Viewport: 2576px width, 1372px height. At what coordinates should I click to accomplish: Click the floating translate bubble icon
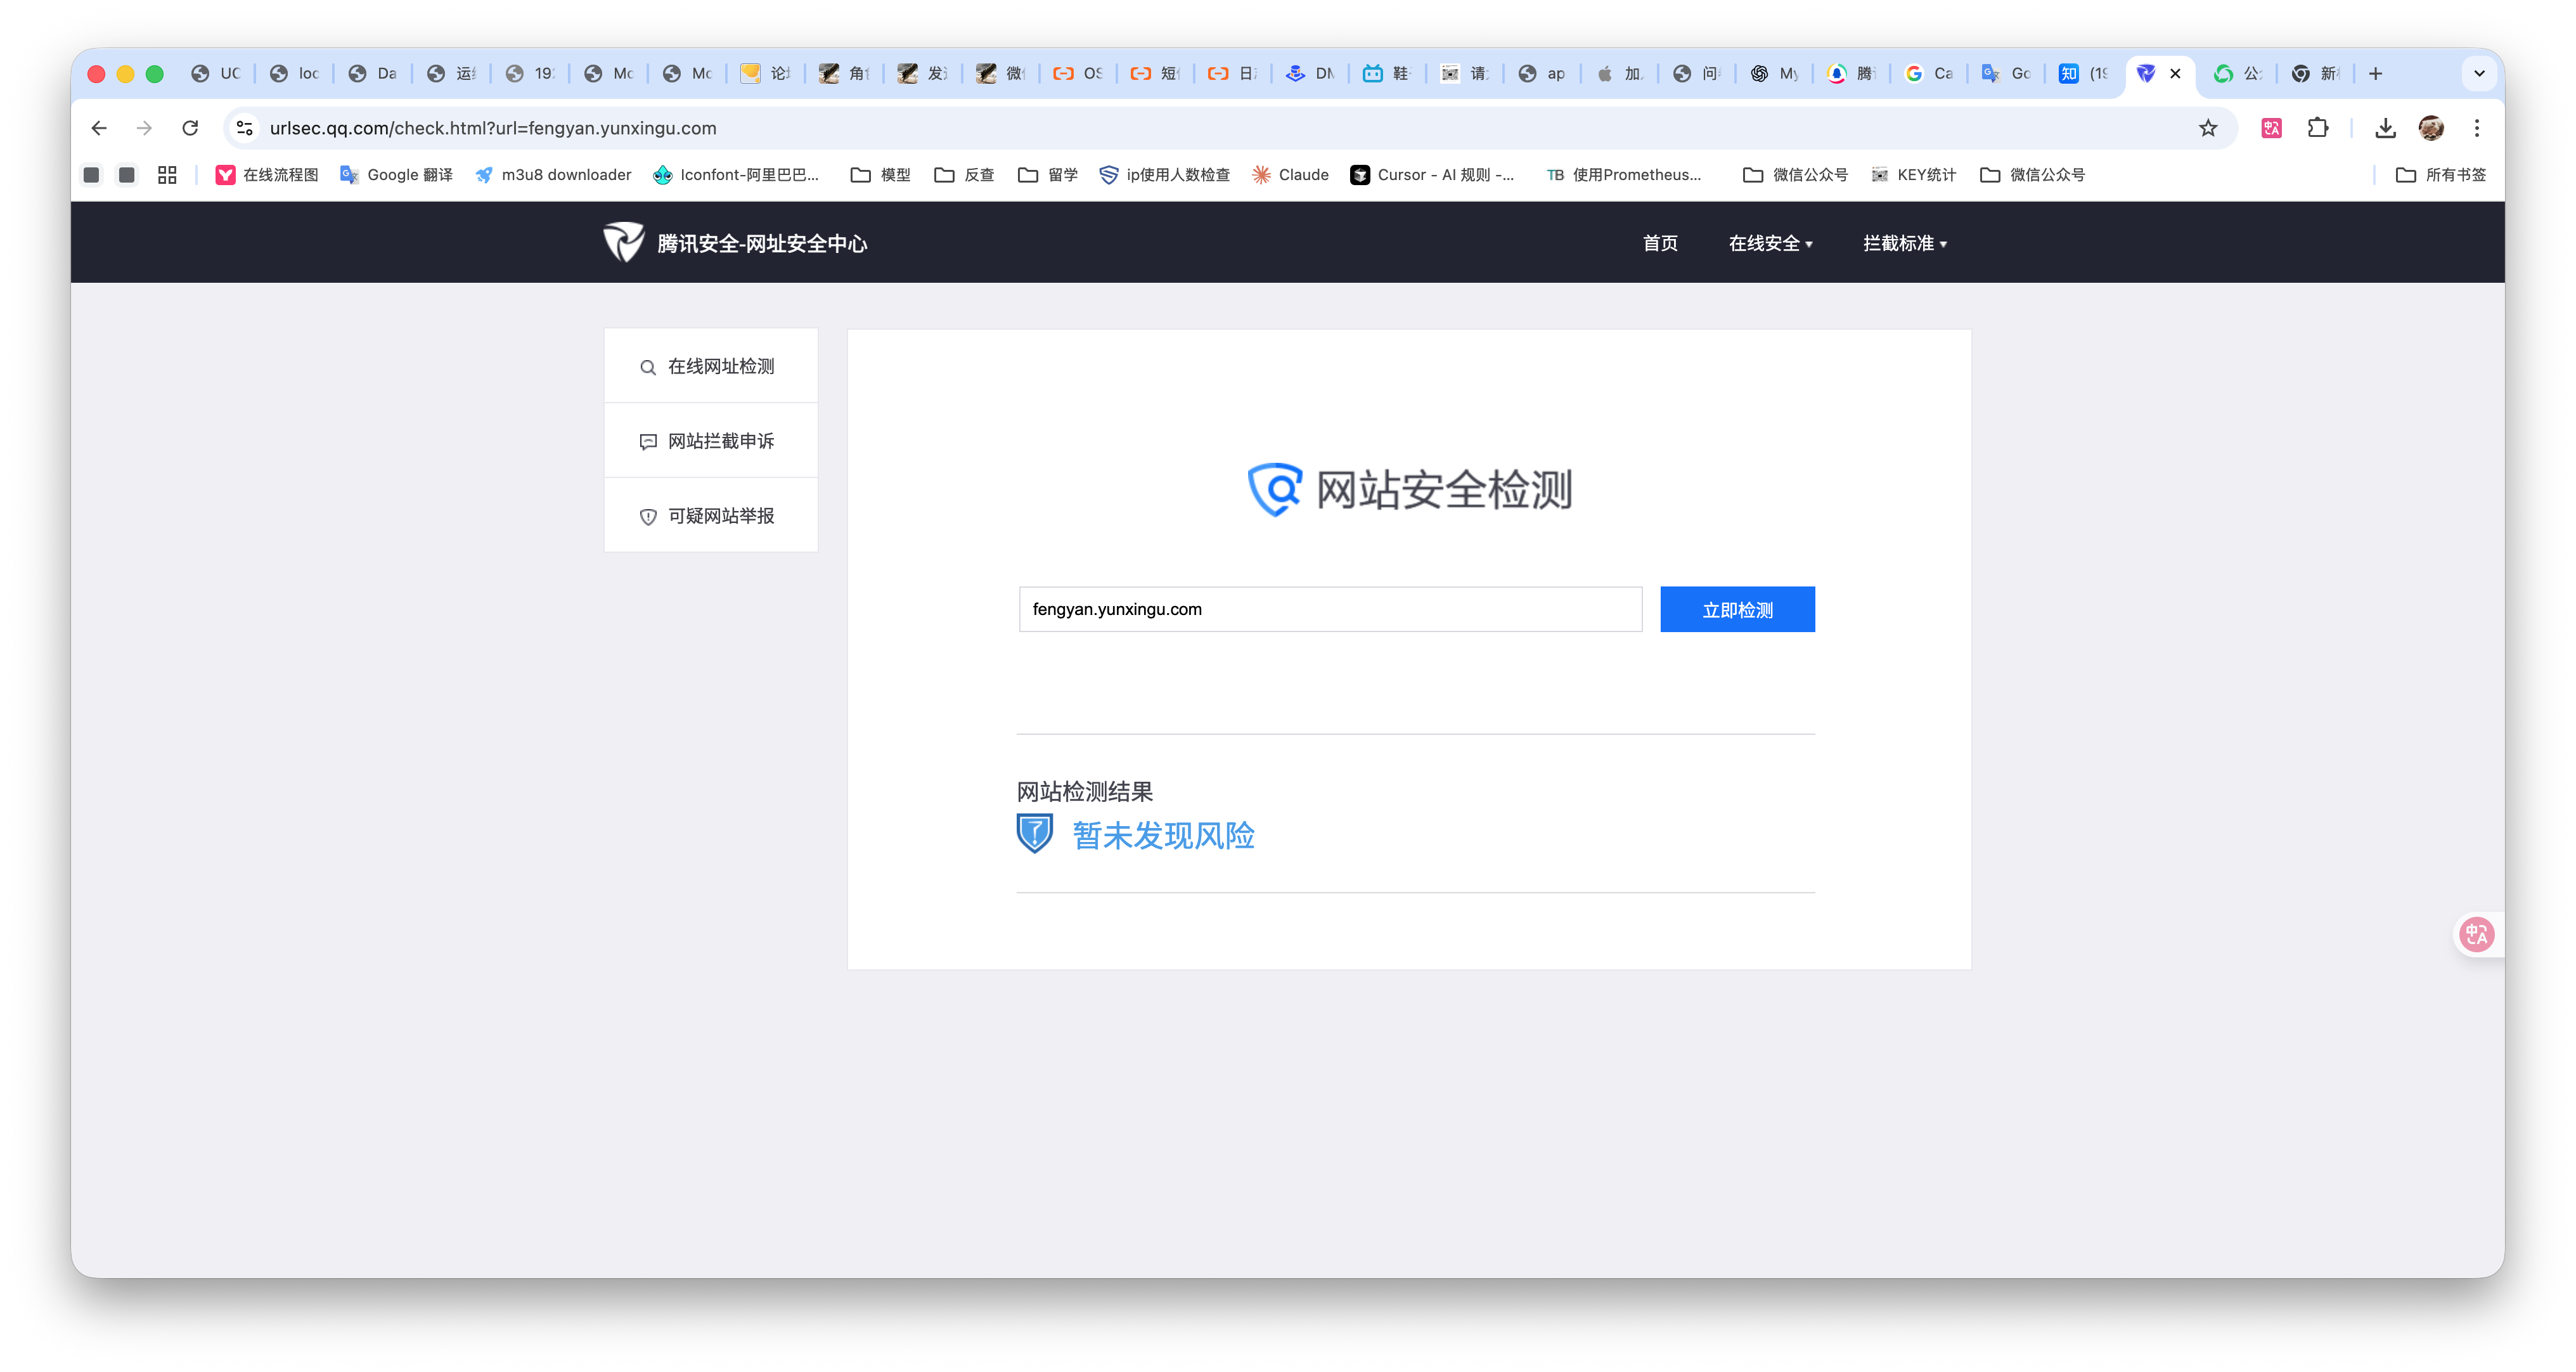coord(2477,935)
